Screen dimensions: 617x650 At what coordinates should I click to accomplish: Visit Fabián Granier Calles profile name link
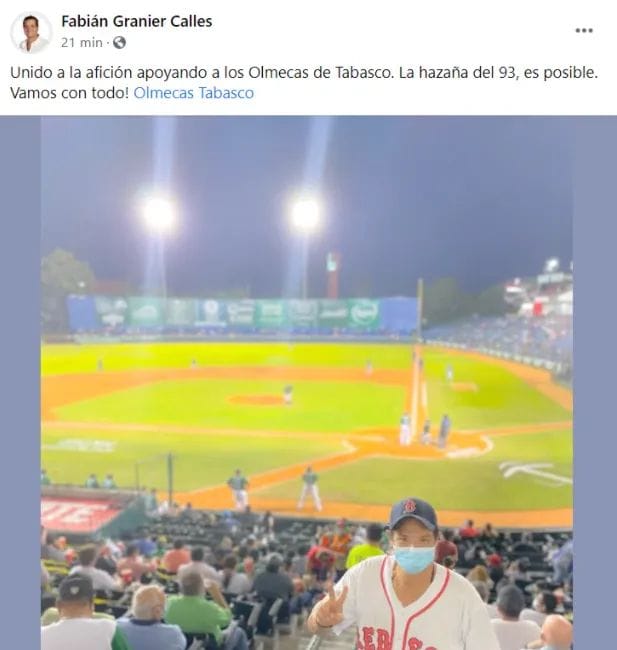[137, 21]
